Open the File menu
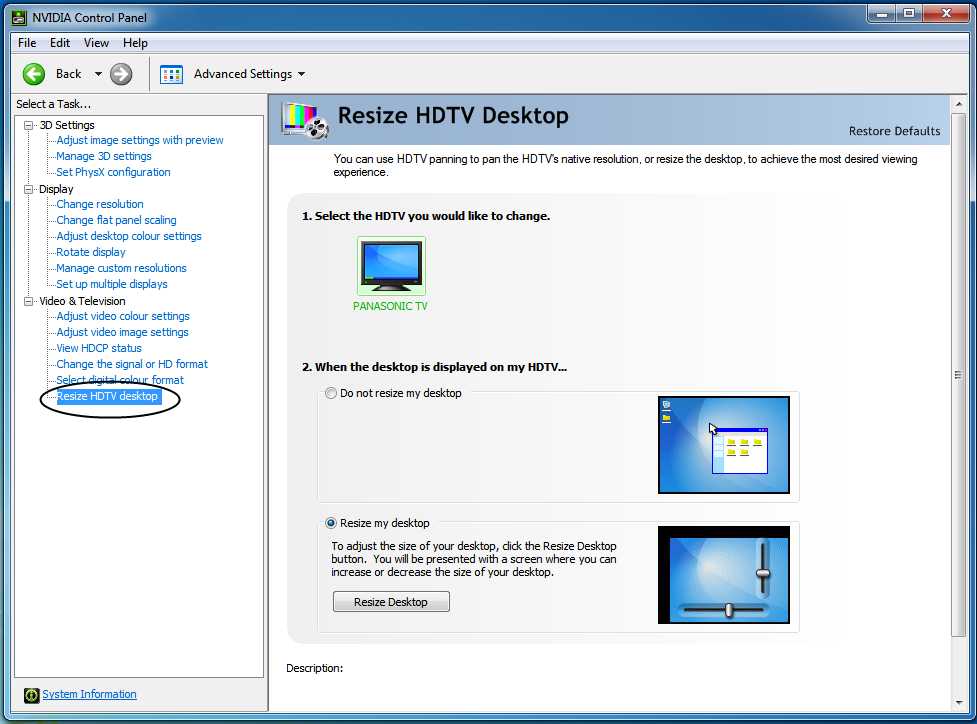 click(x=27, y=43)
